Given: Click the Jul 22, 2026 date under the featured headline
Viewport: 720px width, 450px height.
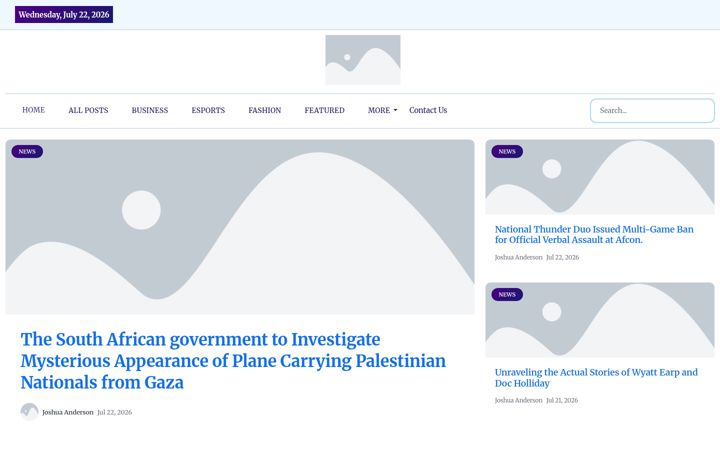Looking at the screenshot, I should click(x=114, y=412).
